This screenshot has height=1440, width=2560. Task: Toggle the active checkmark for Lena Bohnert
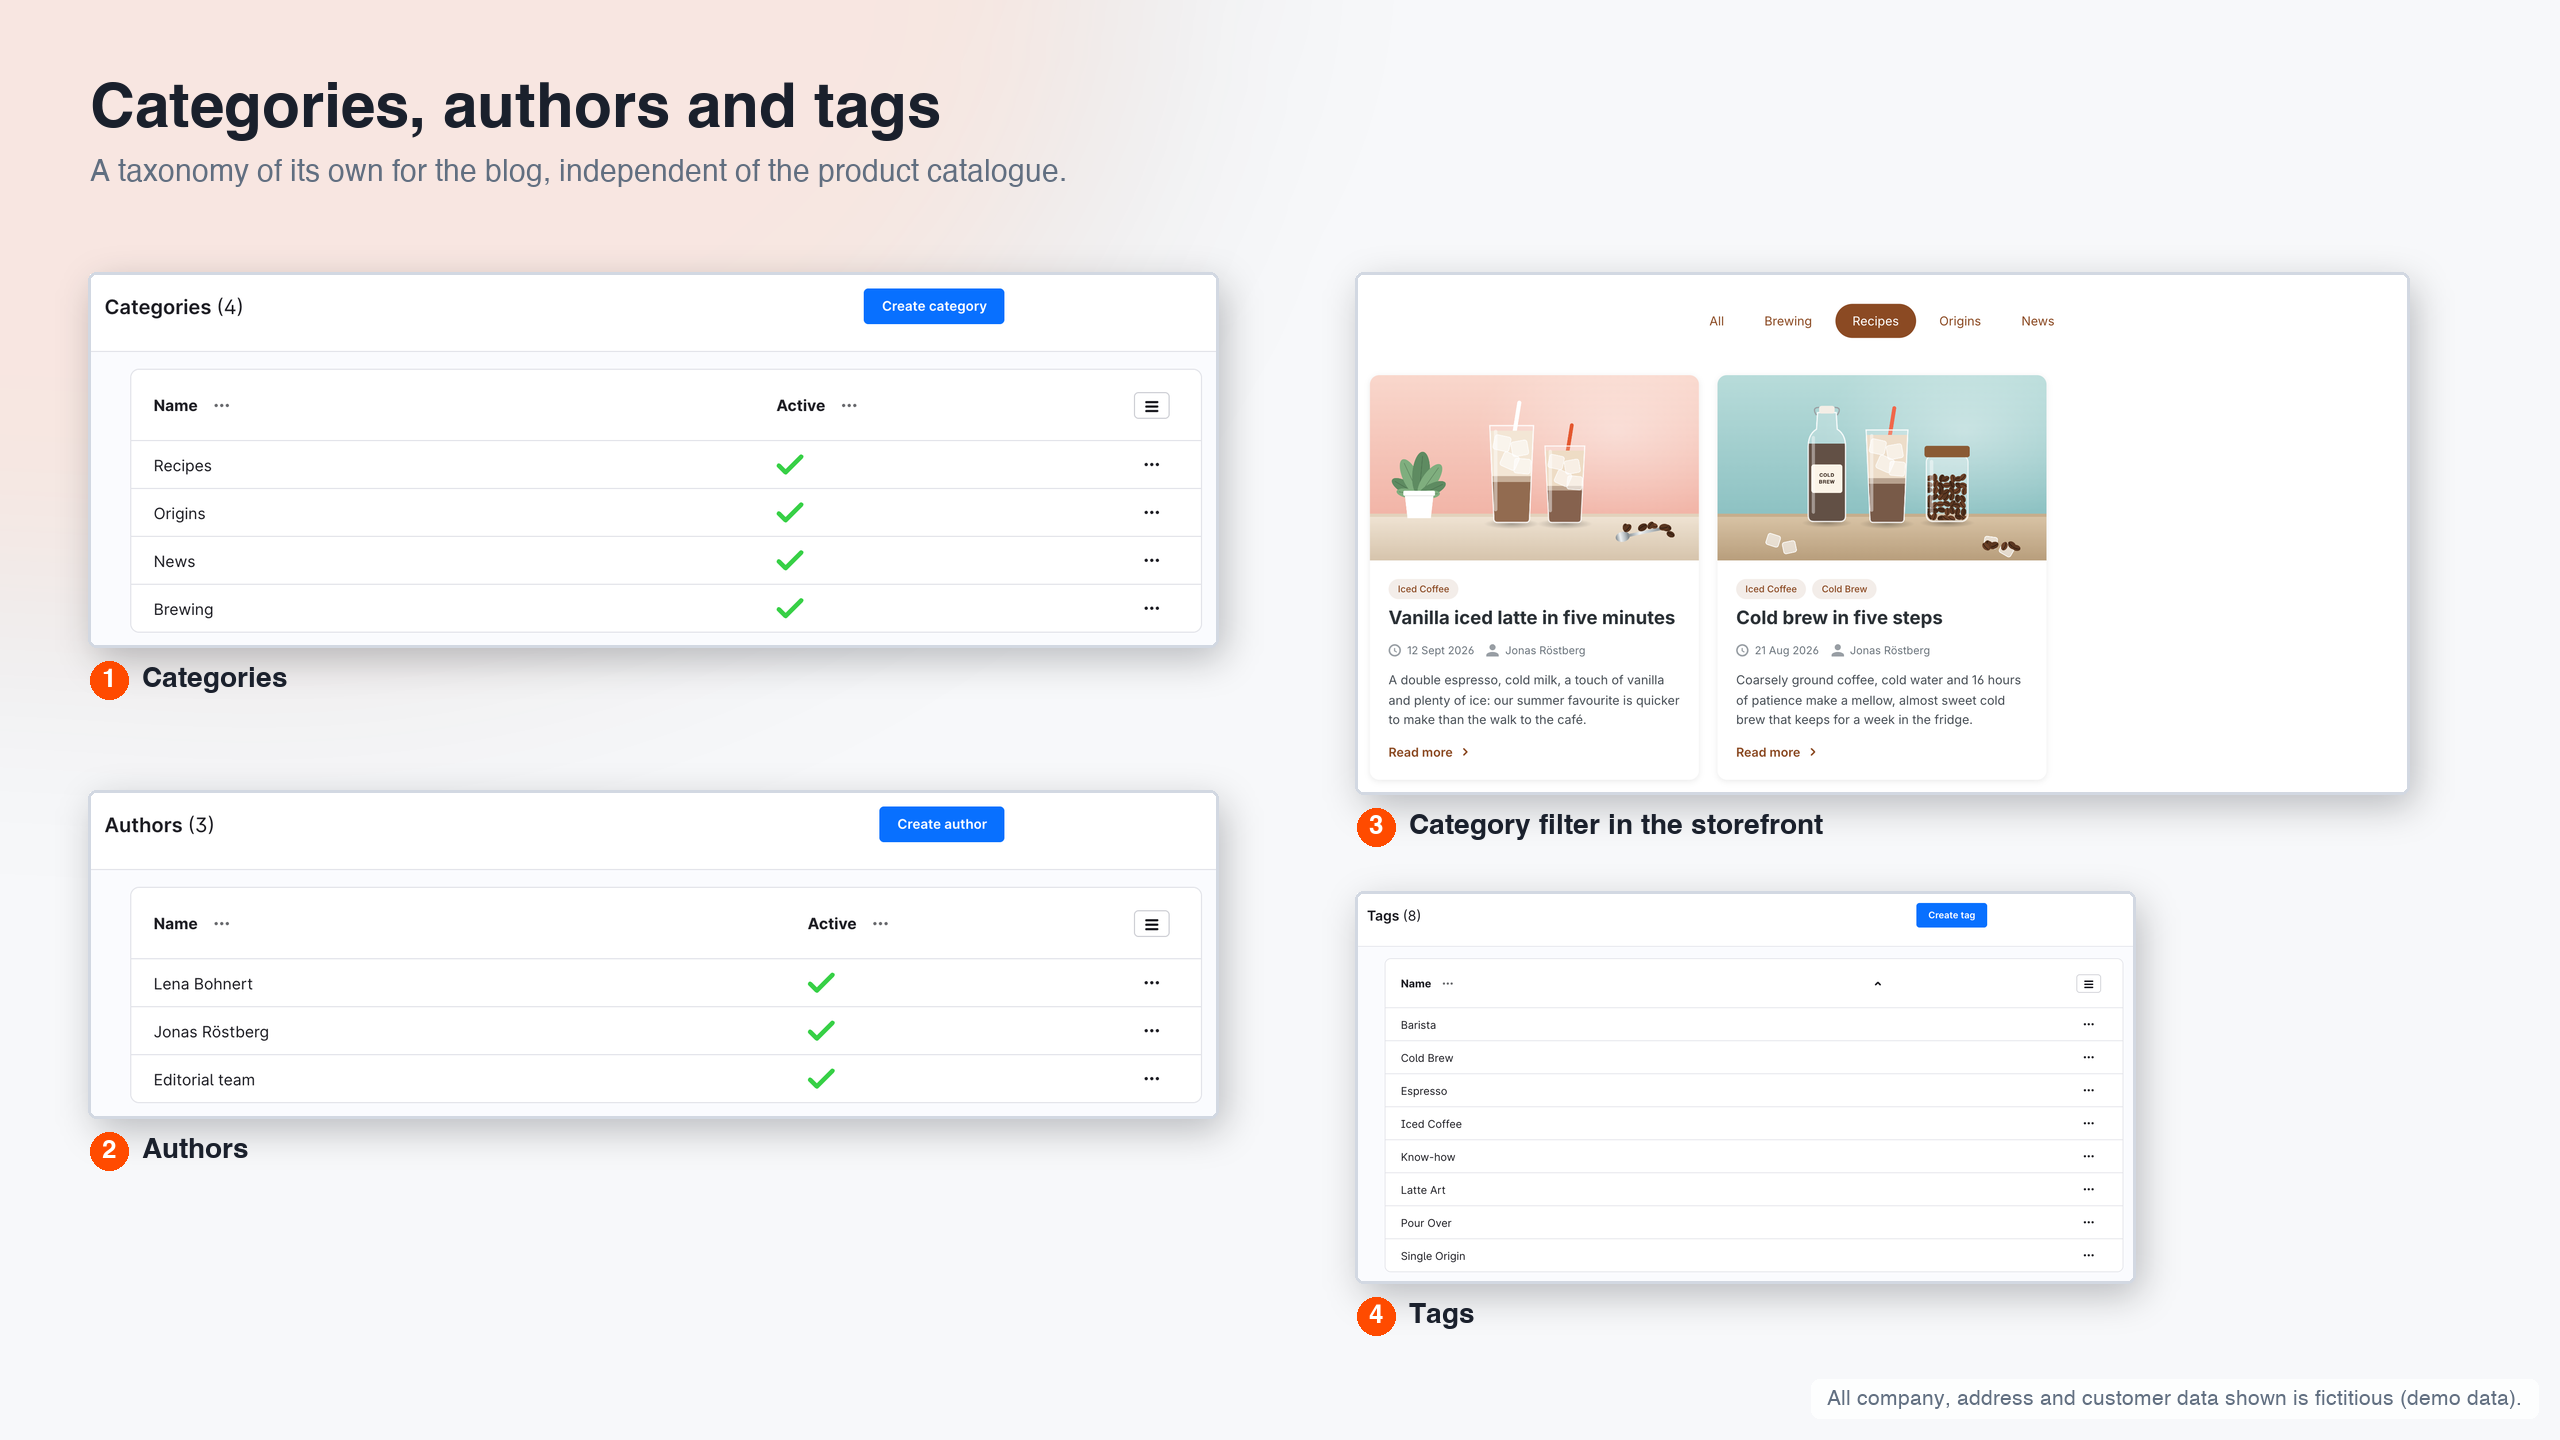coord(821,983)
